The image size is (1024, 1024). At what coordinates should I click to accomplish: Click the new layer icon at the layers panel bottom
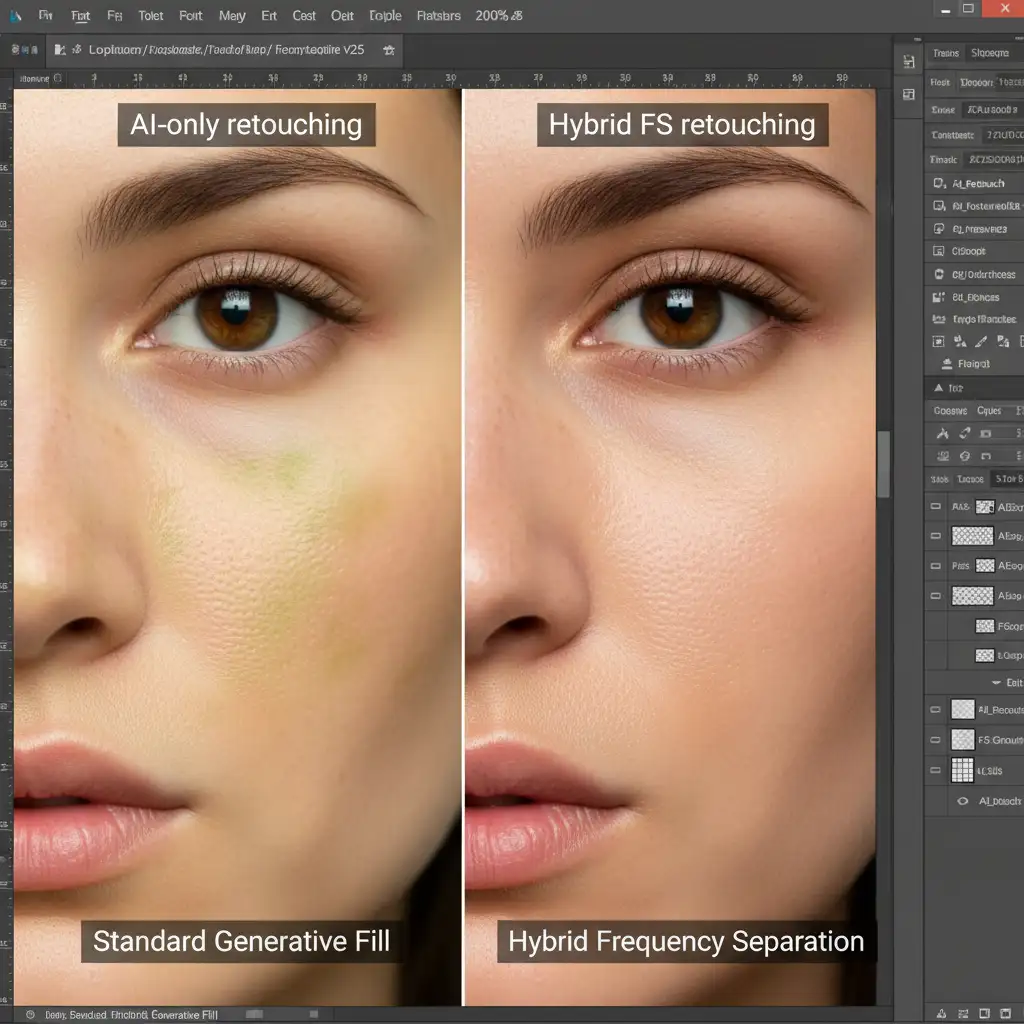[x=985, y=1013]
